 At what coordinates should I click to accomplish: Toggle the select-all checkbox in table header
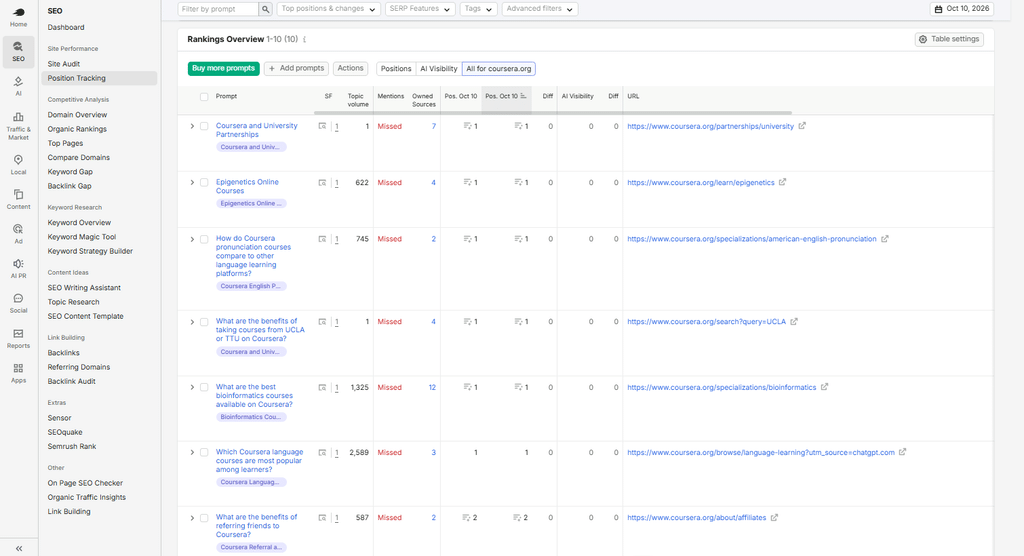(204, 97)
